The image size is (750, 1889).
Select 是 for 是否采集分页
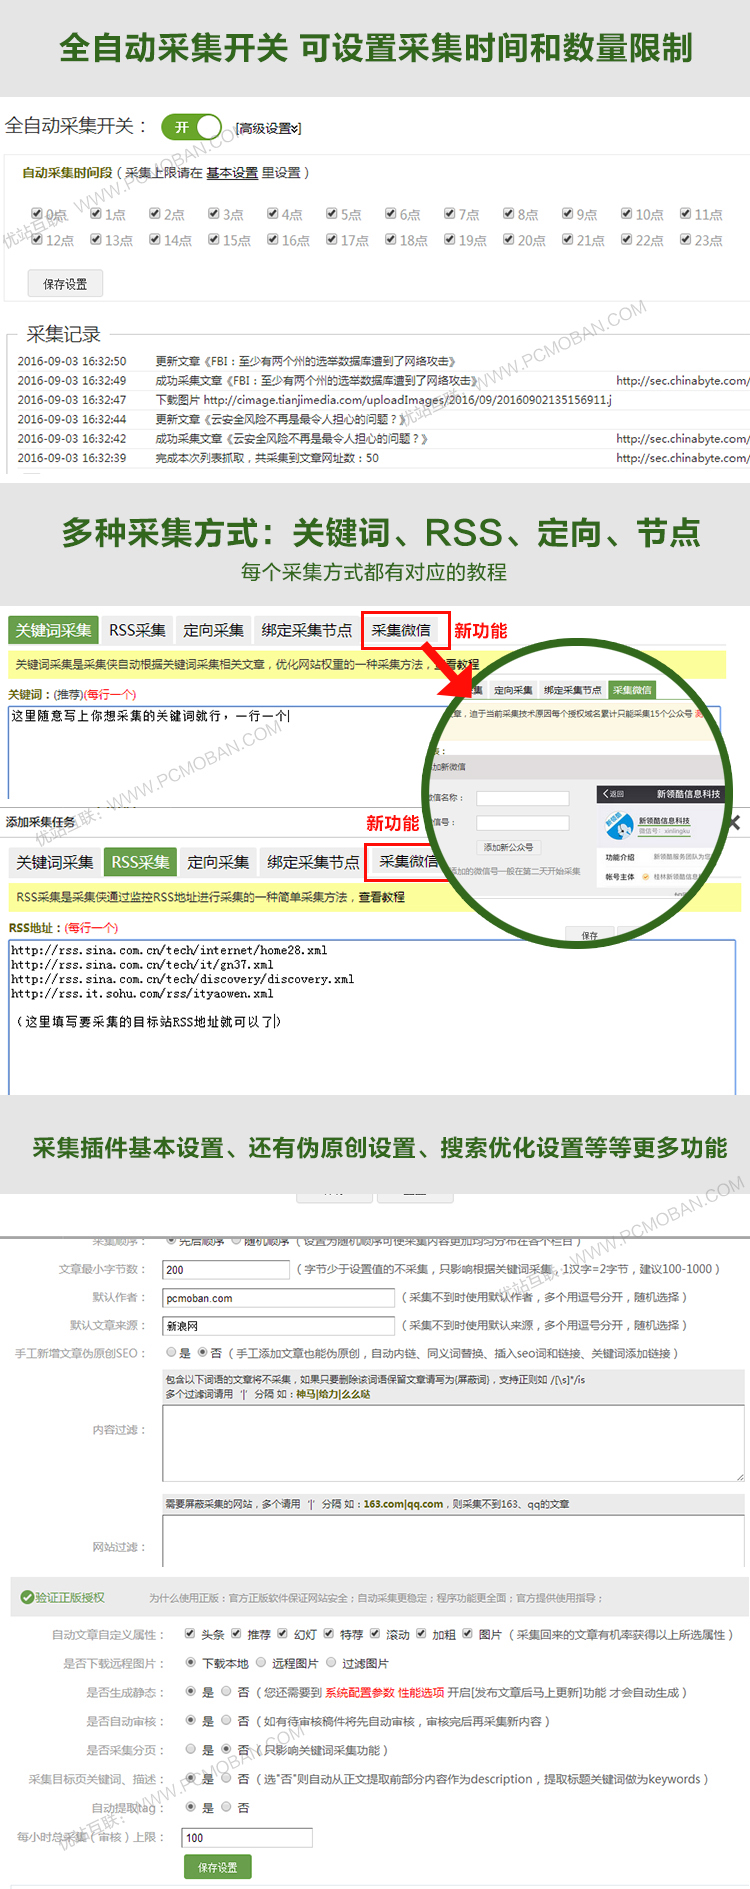click(x=191, y=1749)
